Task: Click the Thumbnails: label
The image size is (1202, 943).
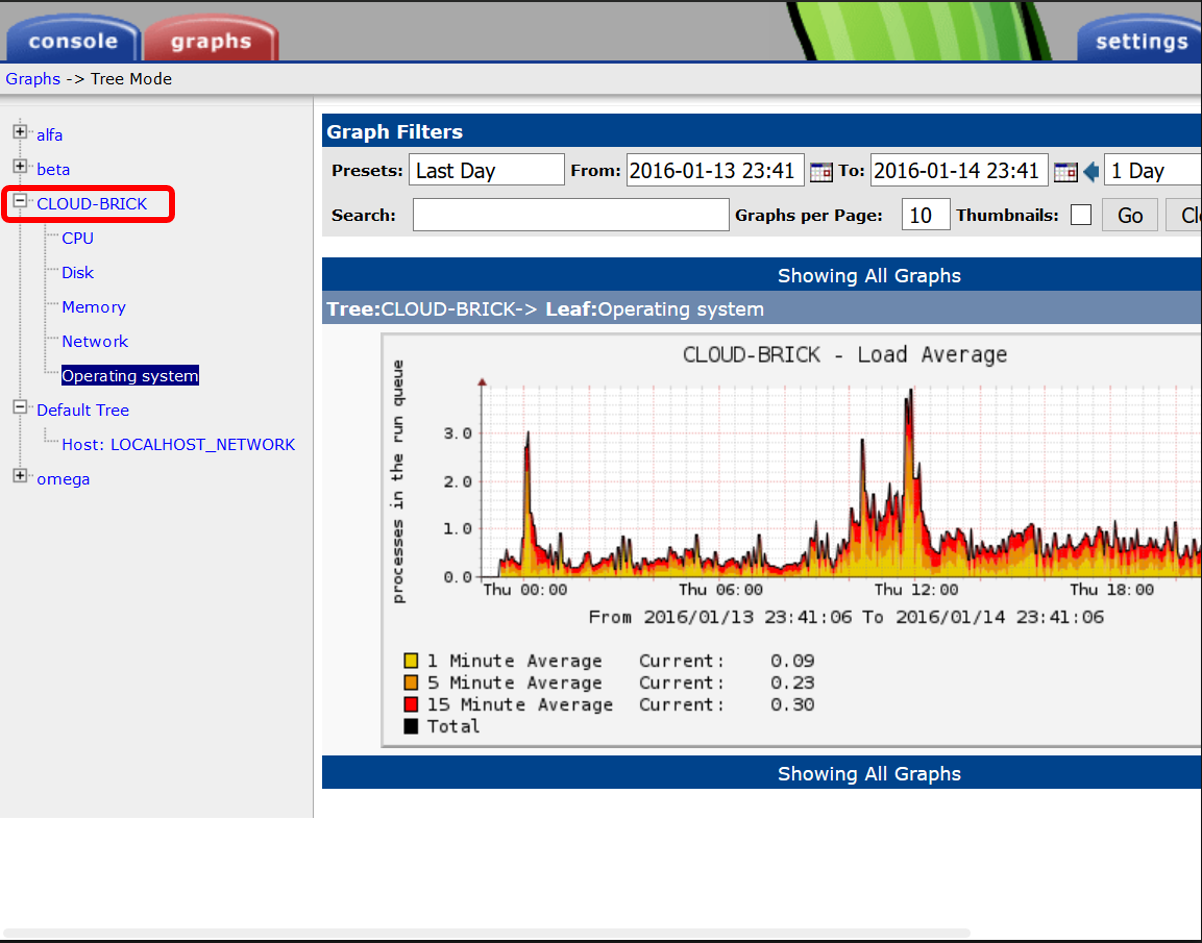Action: (x=1008, y=215)
